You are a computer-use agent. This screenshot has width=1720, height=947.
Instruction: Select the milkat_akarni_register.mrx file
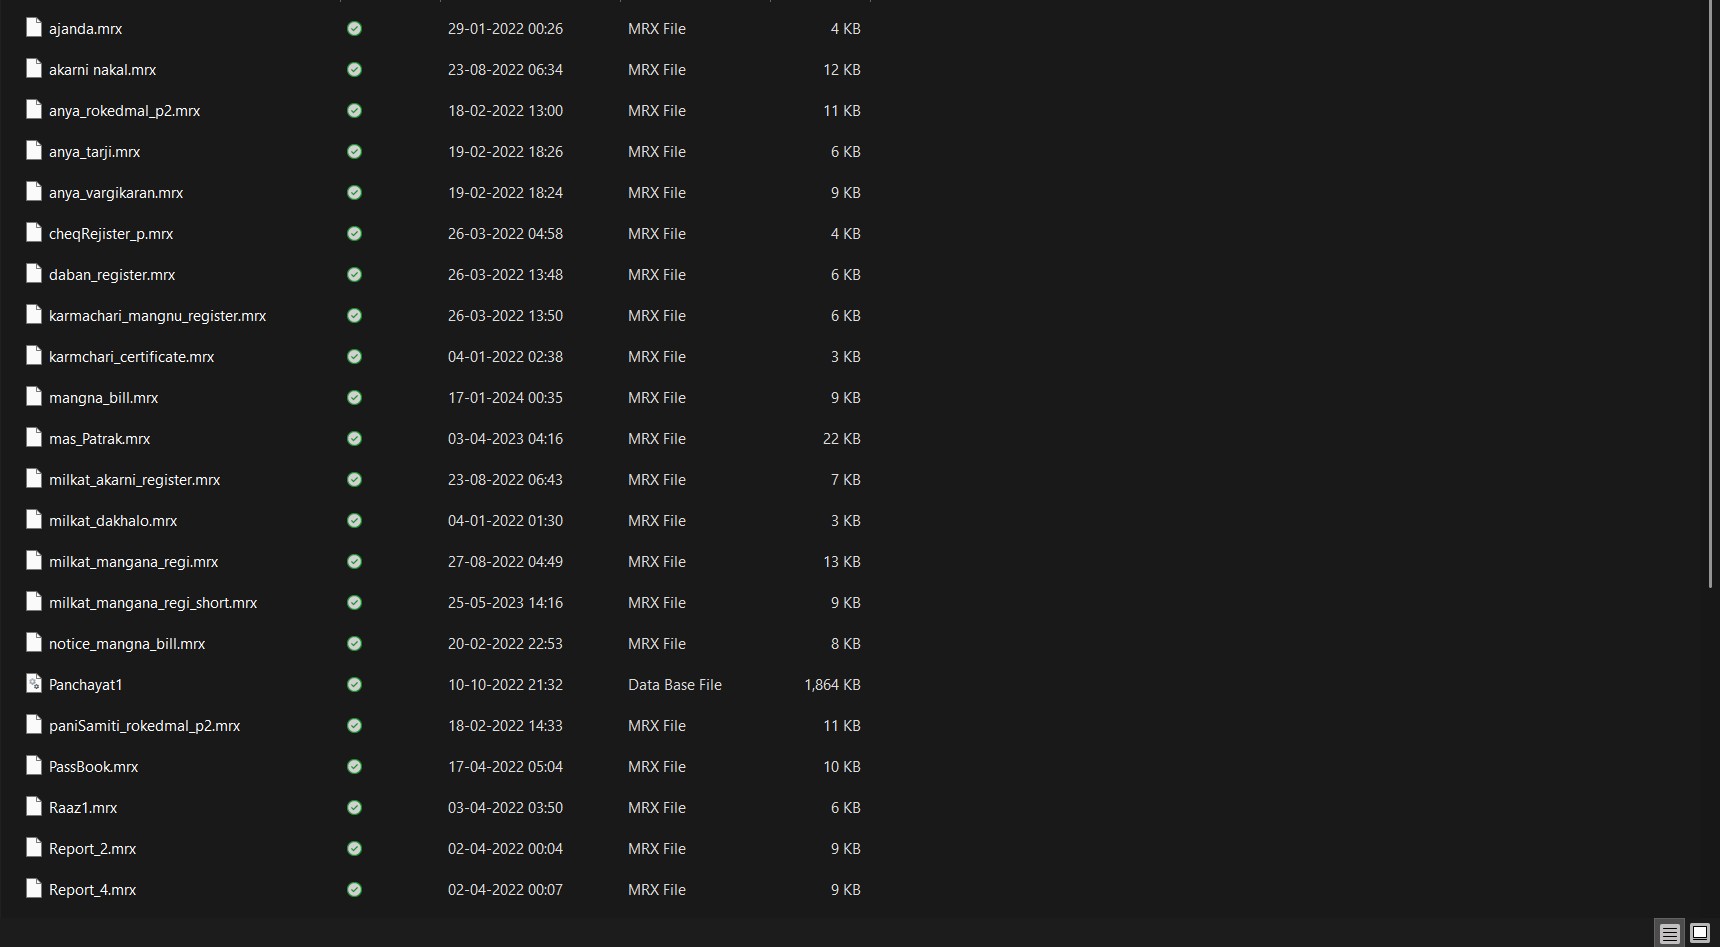click(x=134, y=480)
